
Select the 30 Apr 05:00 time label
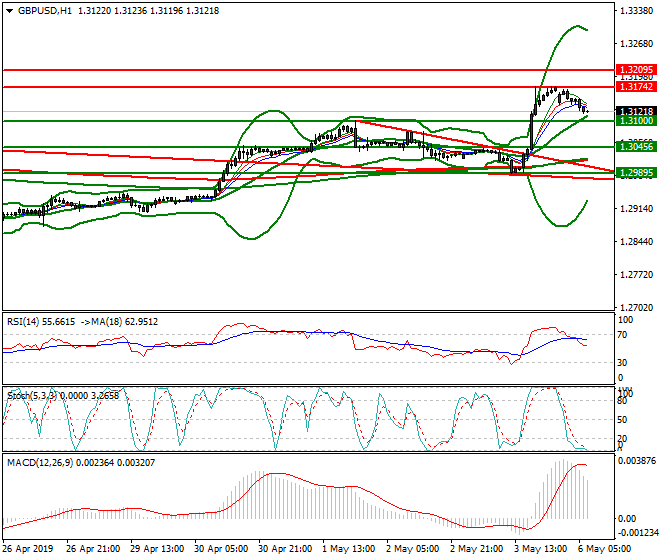click(x=219, y=551)
